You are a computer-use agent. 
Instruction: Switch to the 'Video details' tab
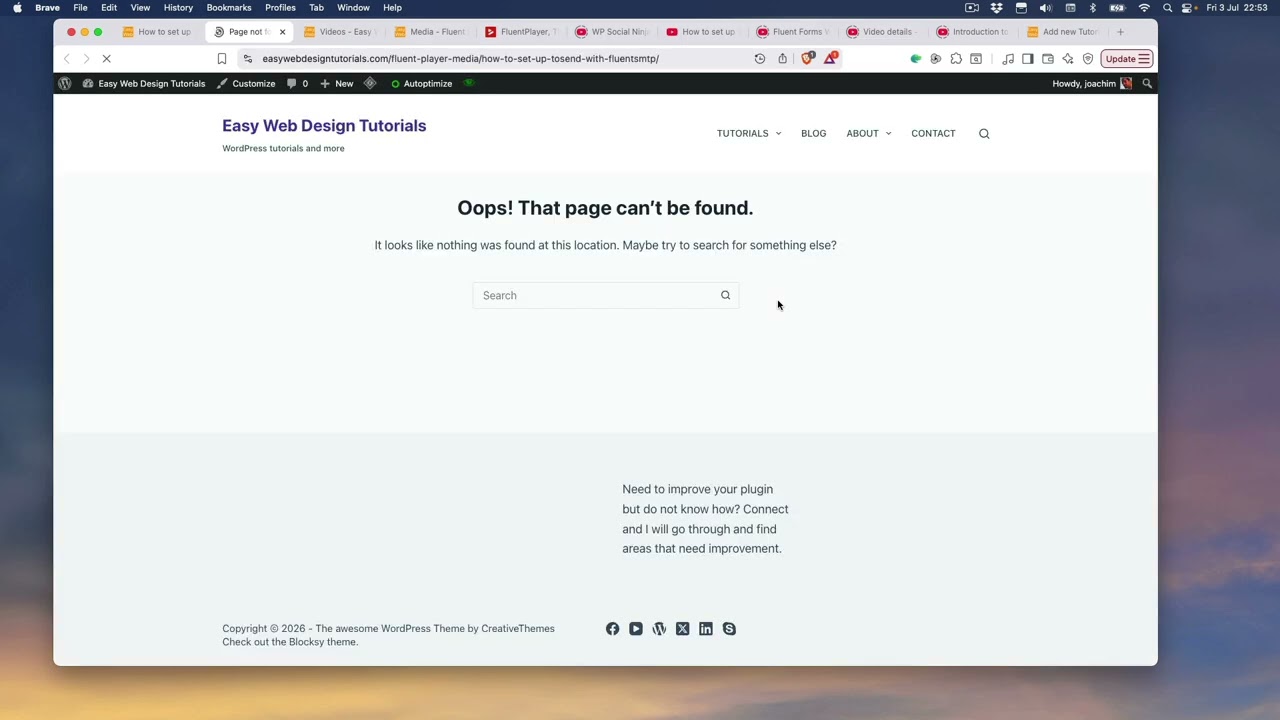(884, 32)
